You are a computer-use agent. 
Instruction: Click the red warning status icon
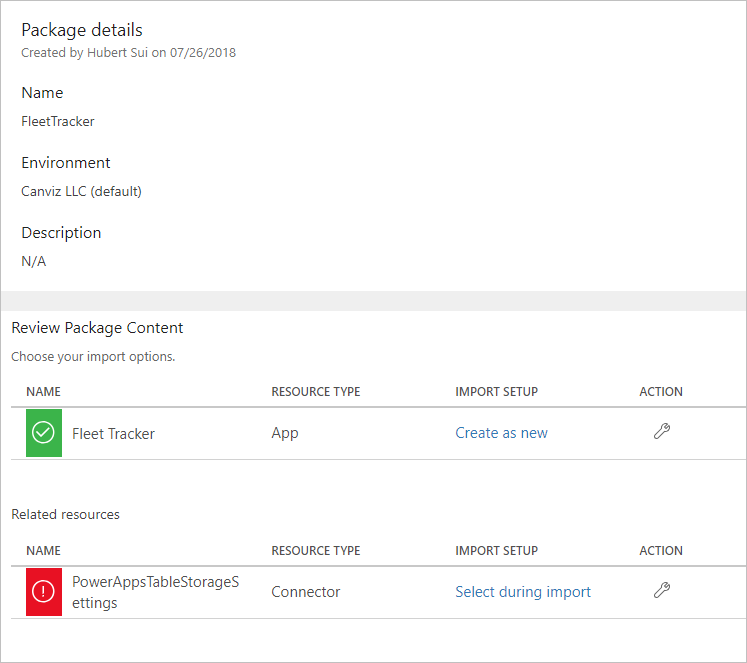[x=44, y=592]
